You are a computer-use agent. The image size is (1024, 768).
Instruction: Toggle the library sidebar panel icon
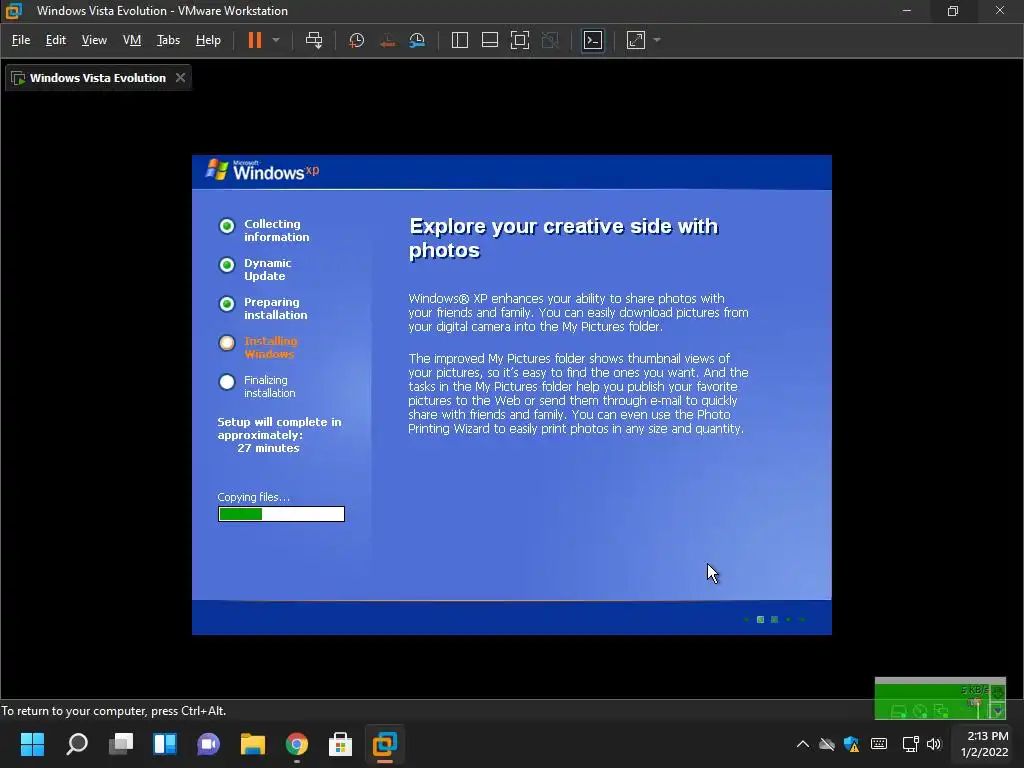coord(460,40)
